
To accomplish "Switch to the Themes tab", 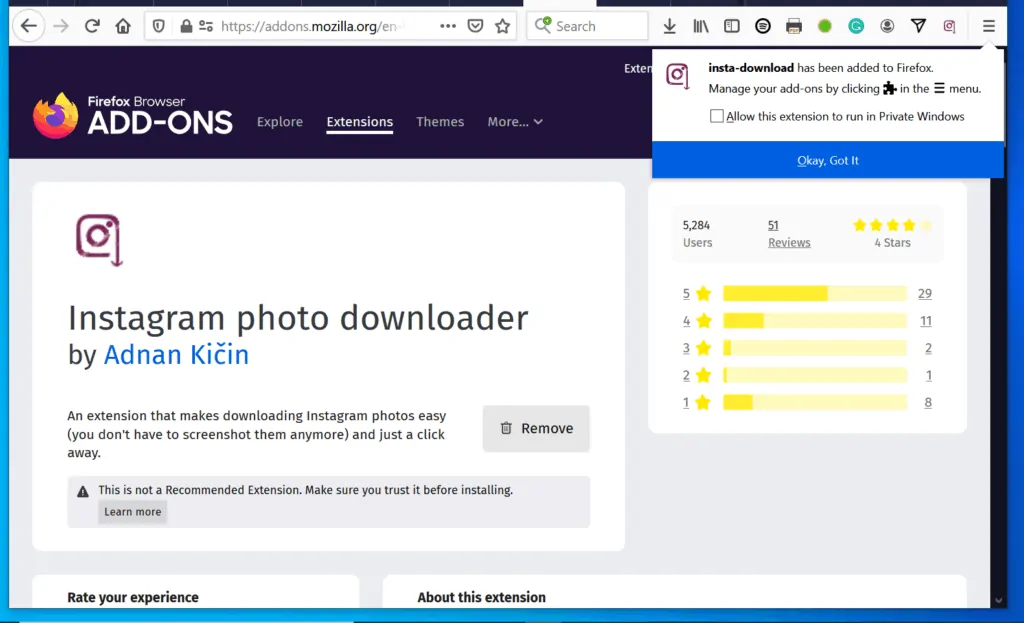I will coord(440,121).
